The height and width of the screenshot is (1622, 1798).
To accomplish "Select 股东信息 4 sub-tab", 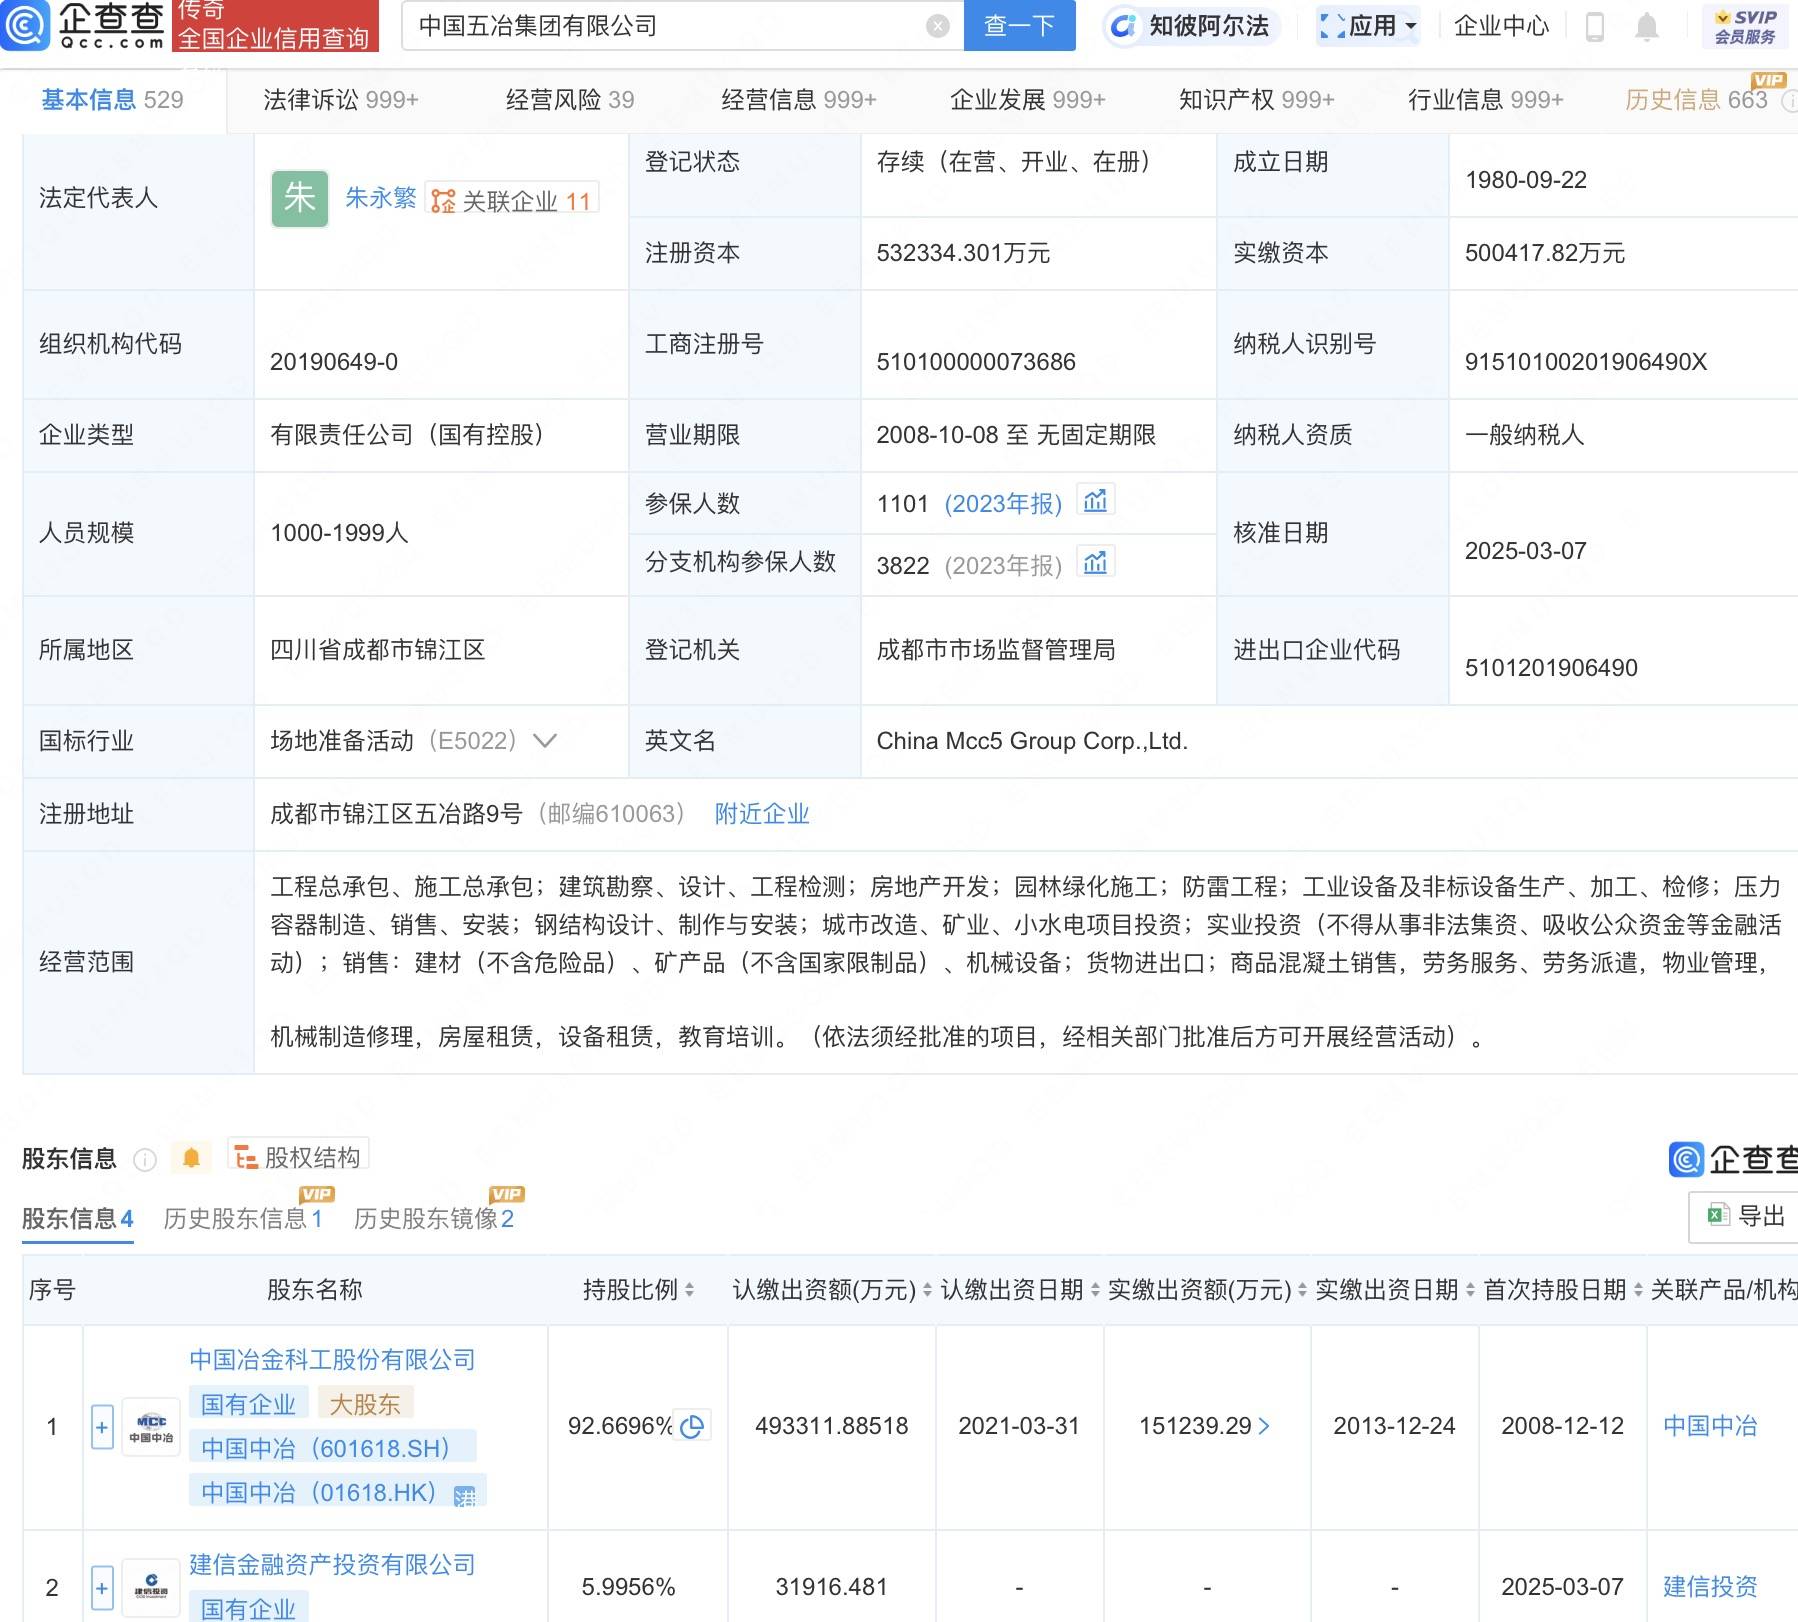I will pyautogui.click(x=78, y=1219).
